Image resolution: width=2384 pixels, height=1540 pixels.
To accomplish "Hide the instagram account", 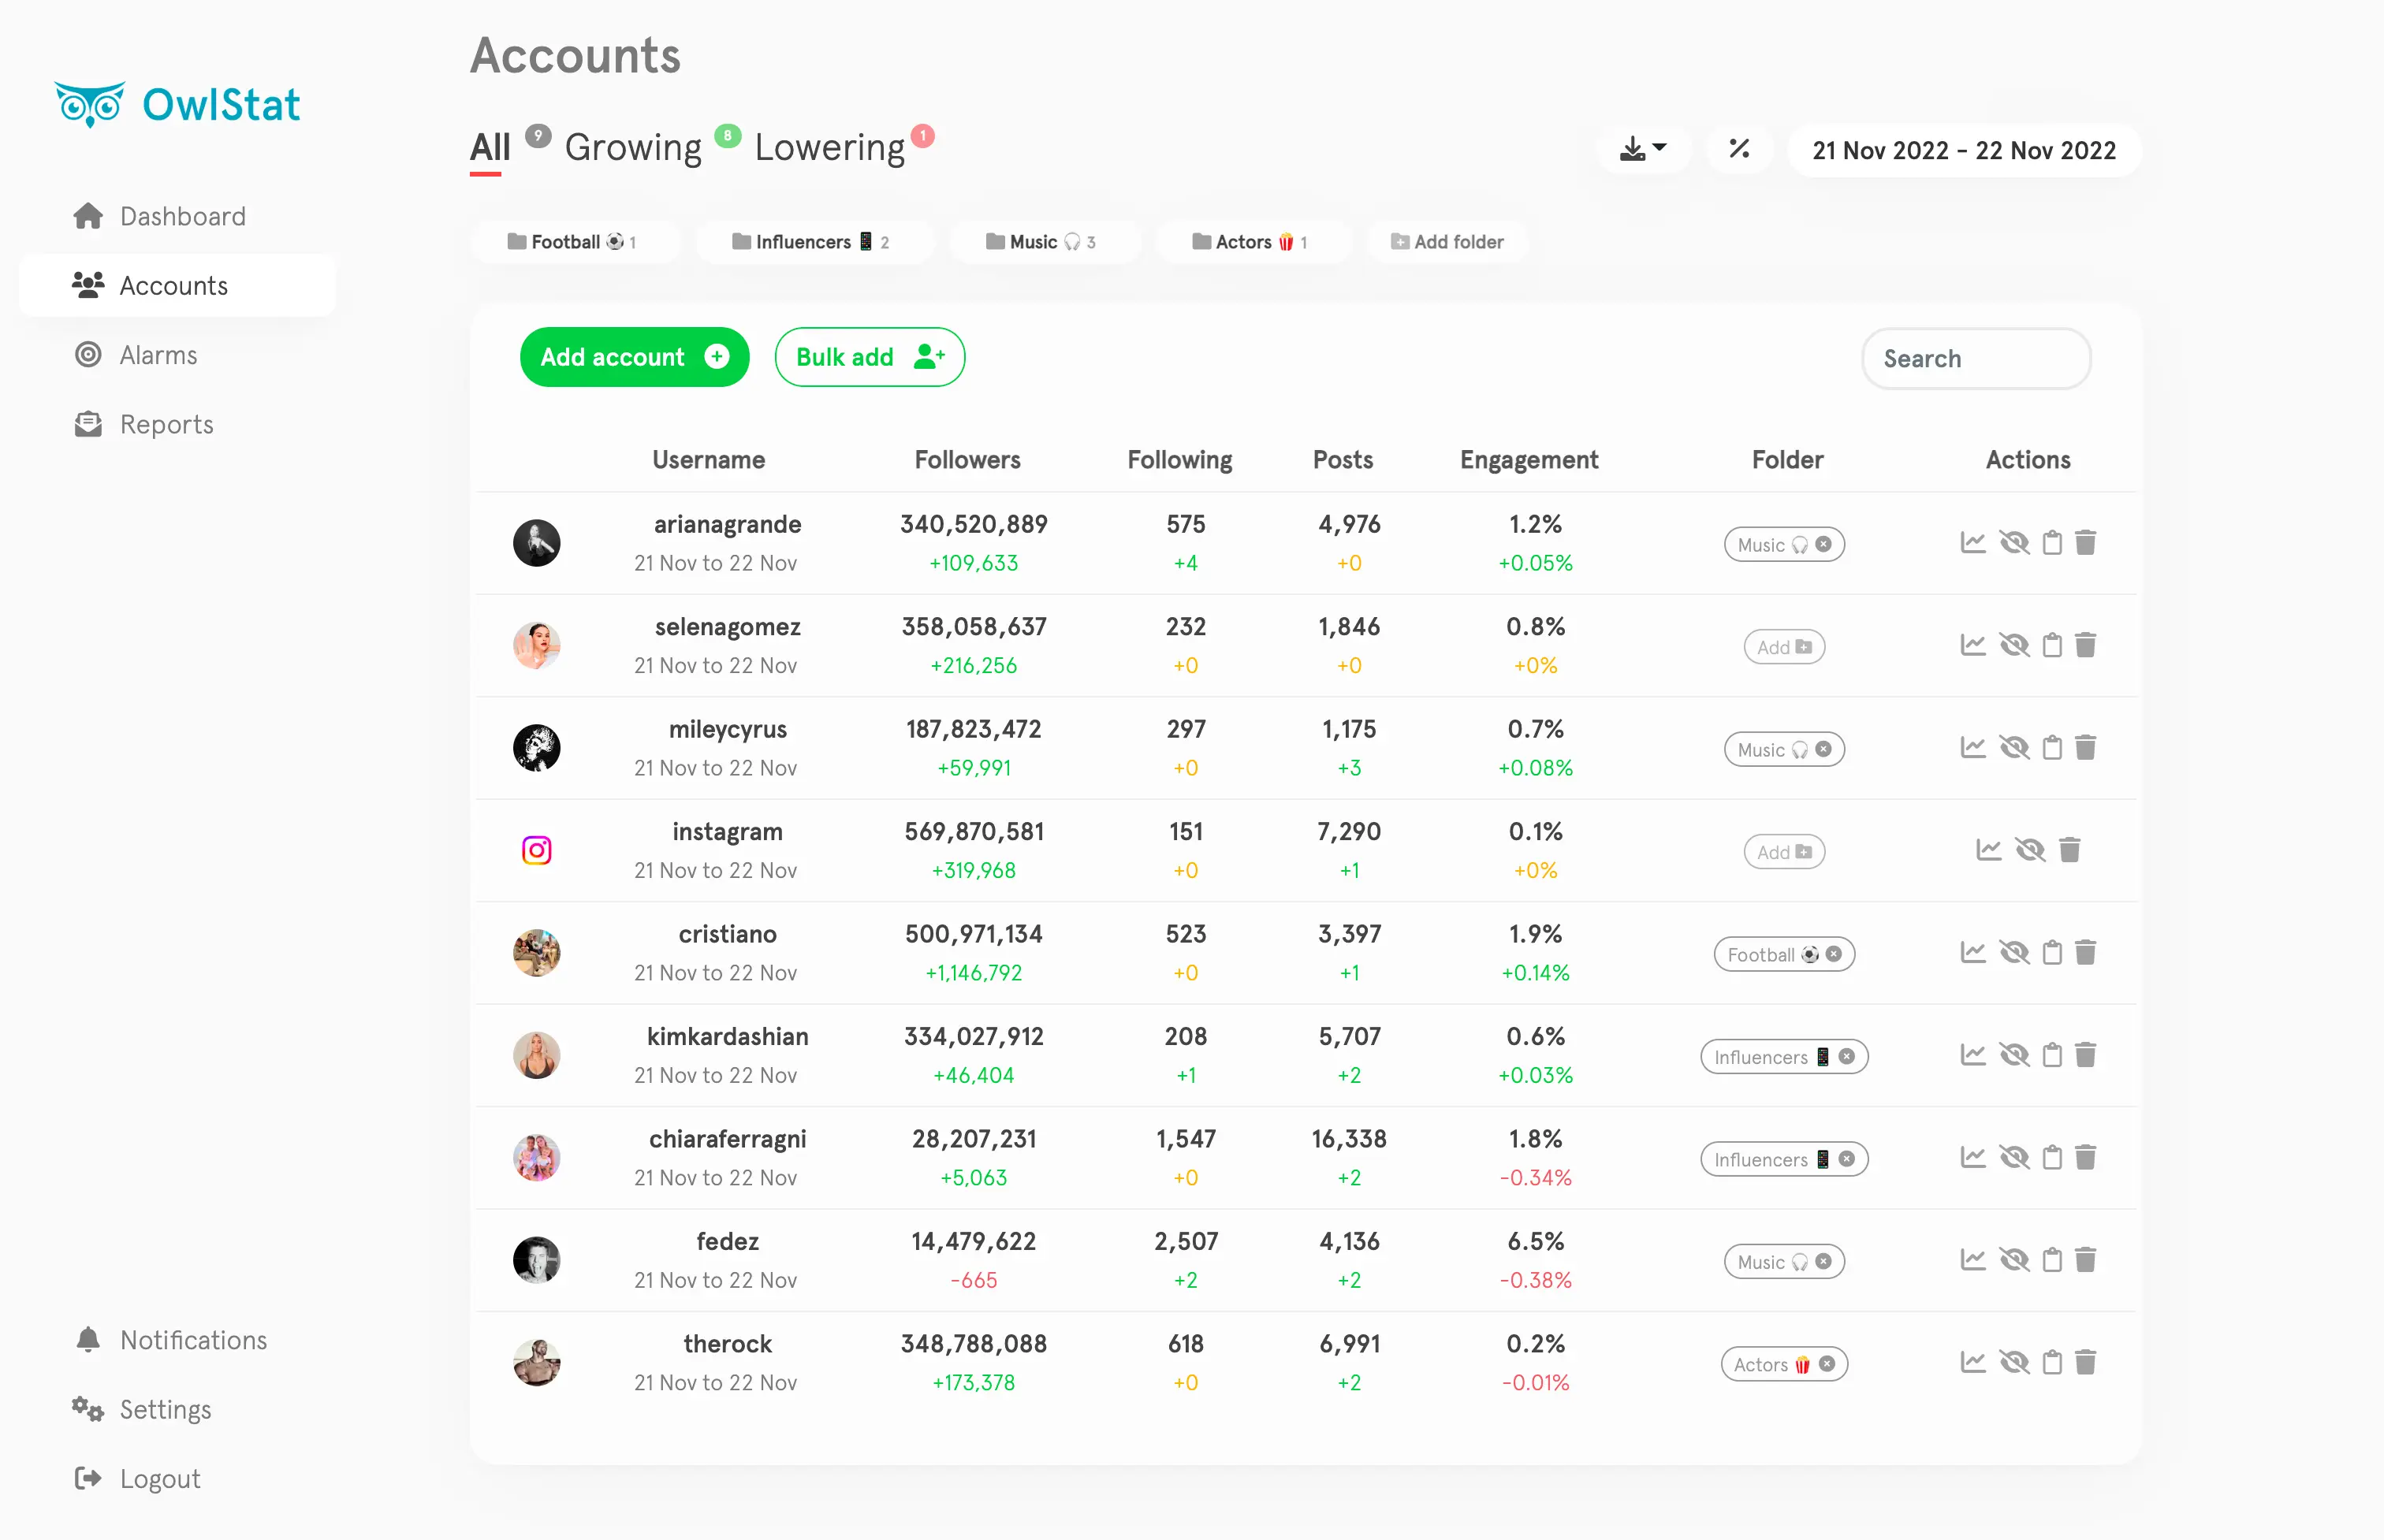I will point(2030,850).
